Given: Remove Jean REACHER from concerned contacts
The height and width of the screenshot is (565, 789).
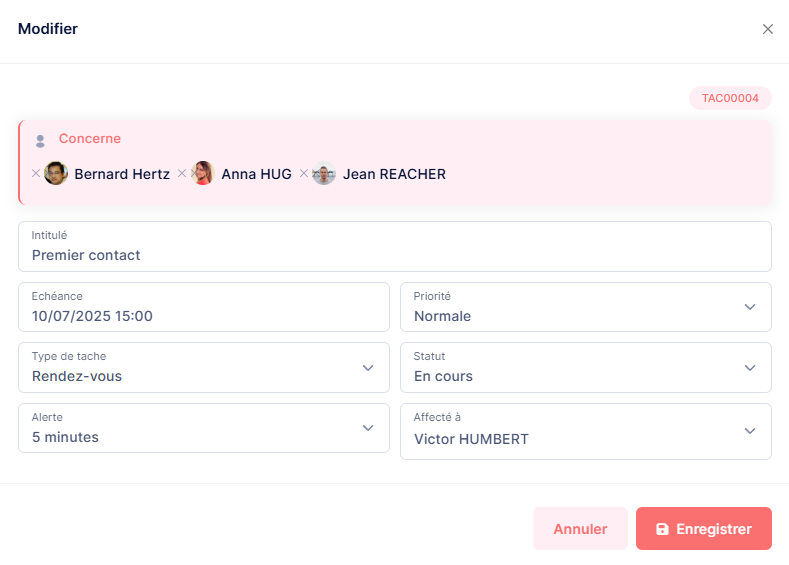Looking at the screenshot, I should tap(304, 174).
